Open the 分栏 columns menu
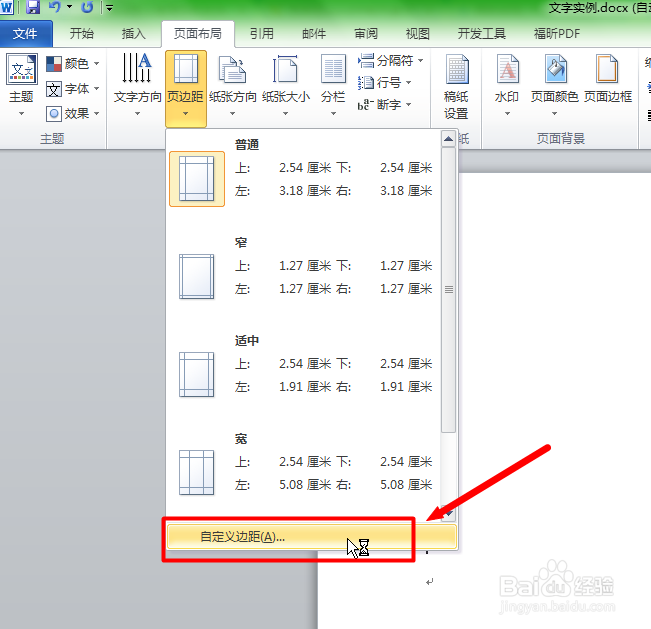Image resolution: width=651 pixels, height=629 pixels. point(333,85)
